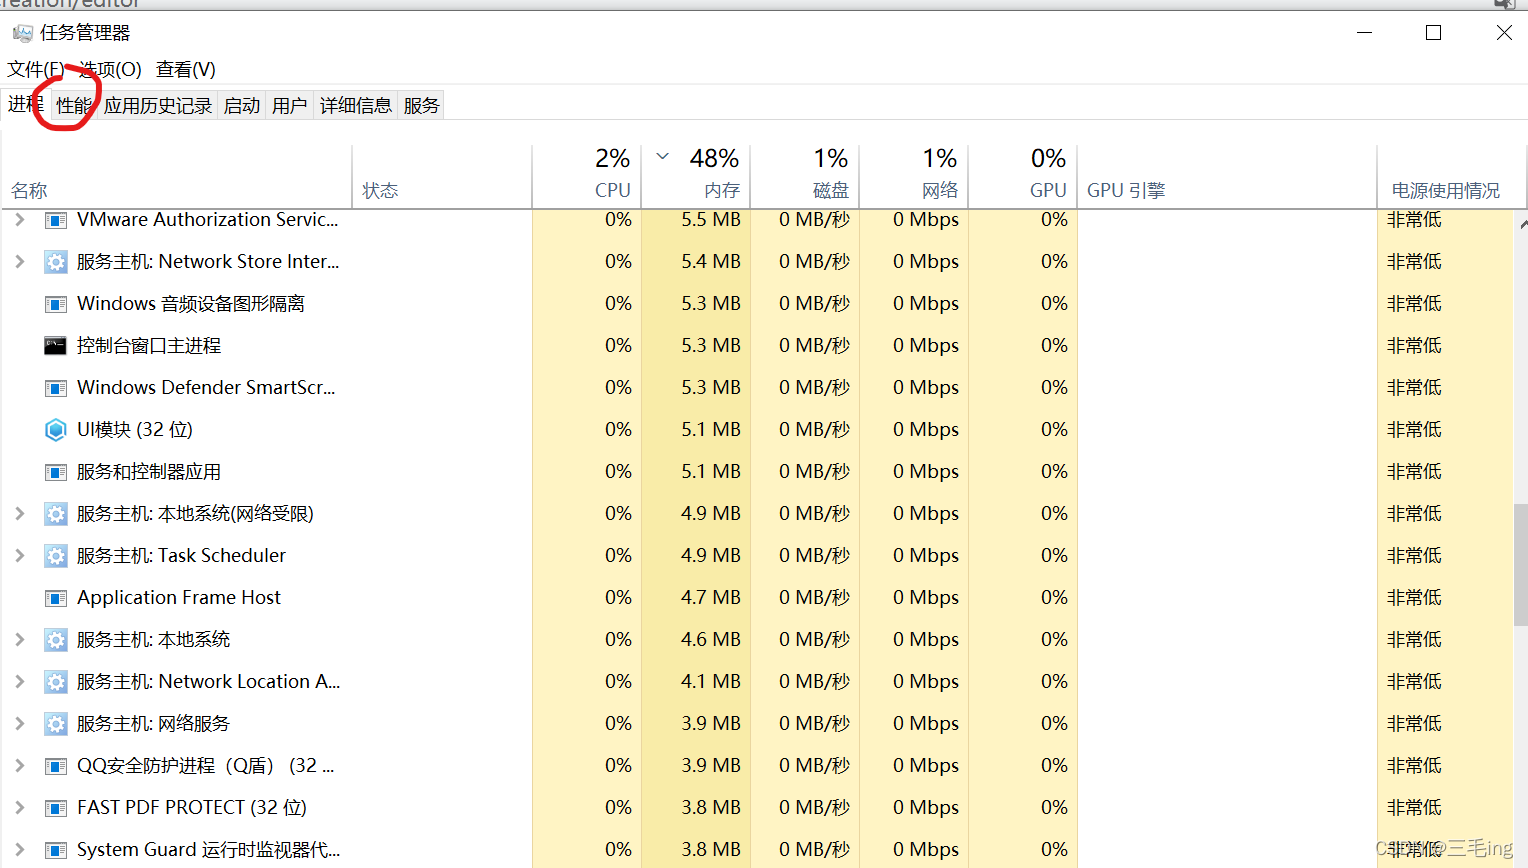
Task: Click the 5.4 MB memory value
Action: 711,261
